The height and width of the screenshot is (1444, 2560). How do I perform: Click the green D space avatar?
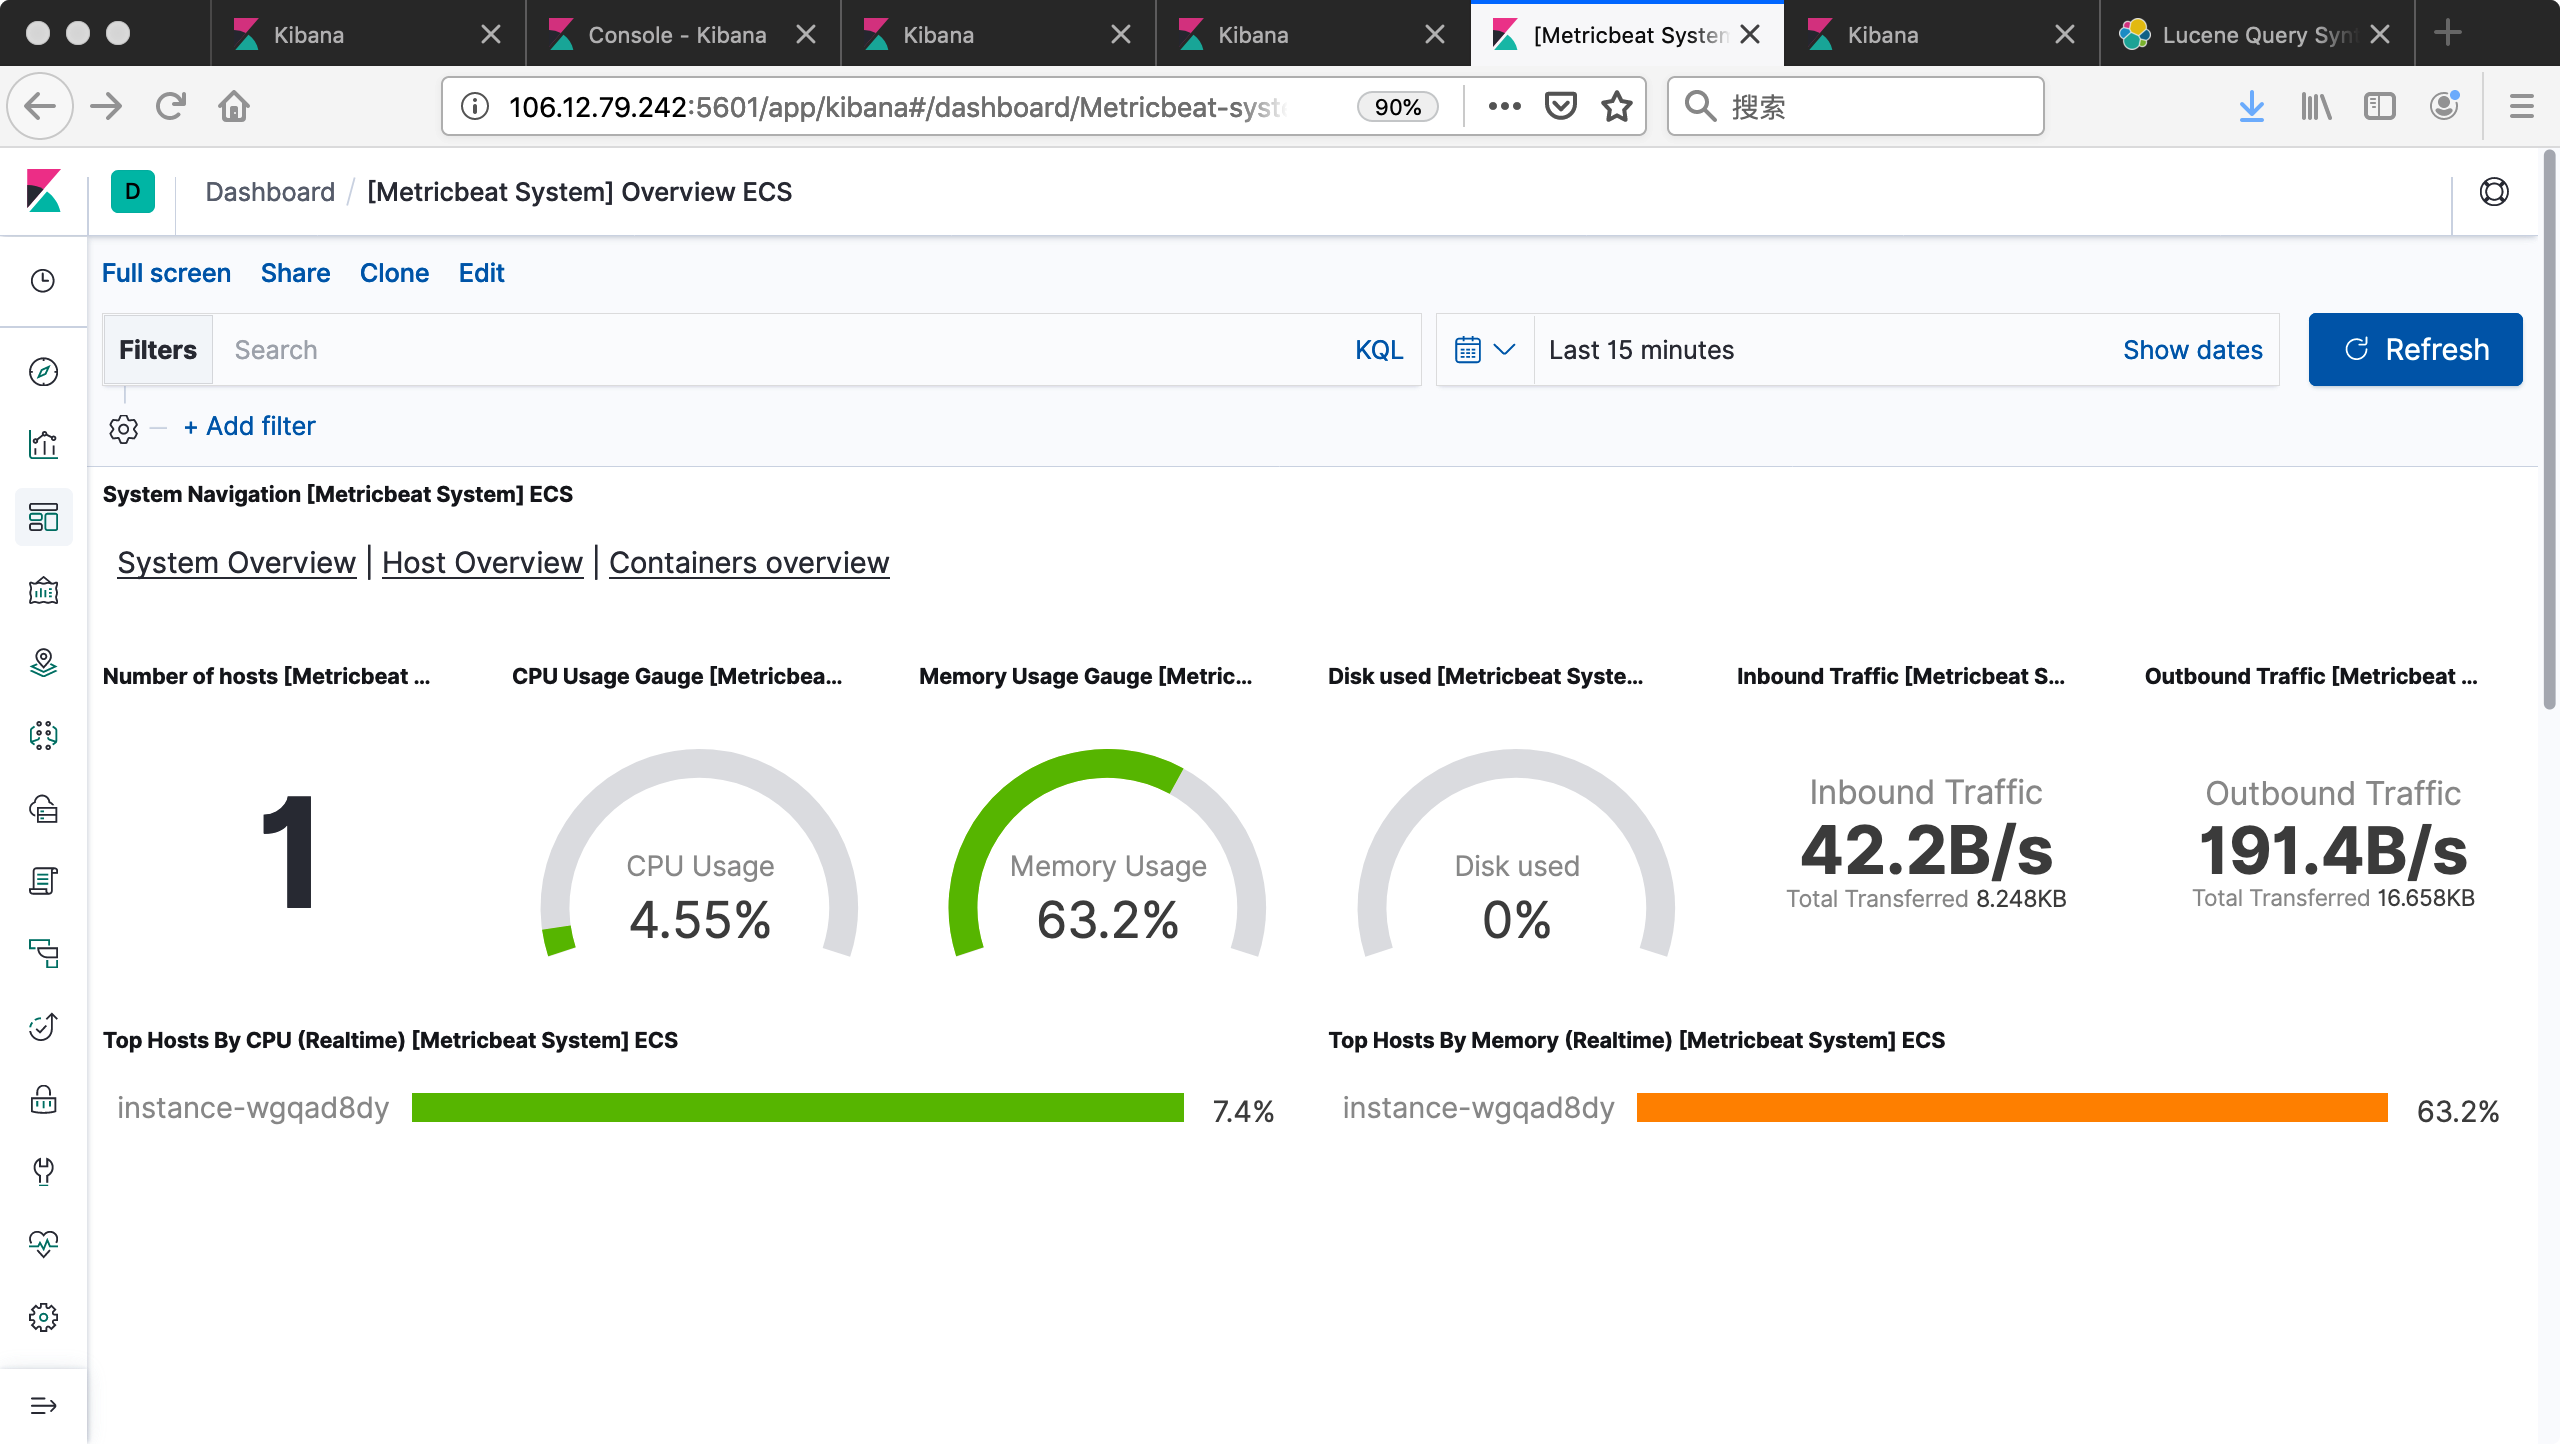(x=133, y=192)
